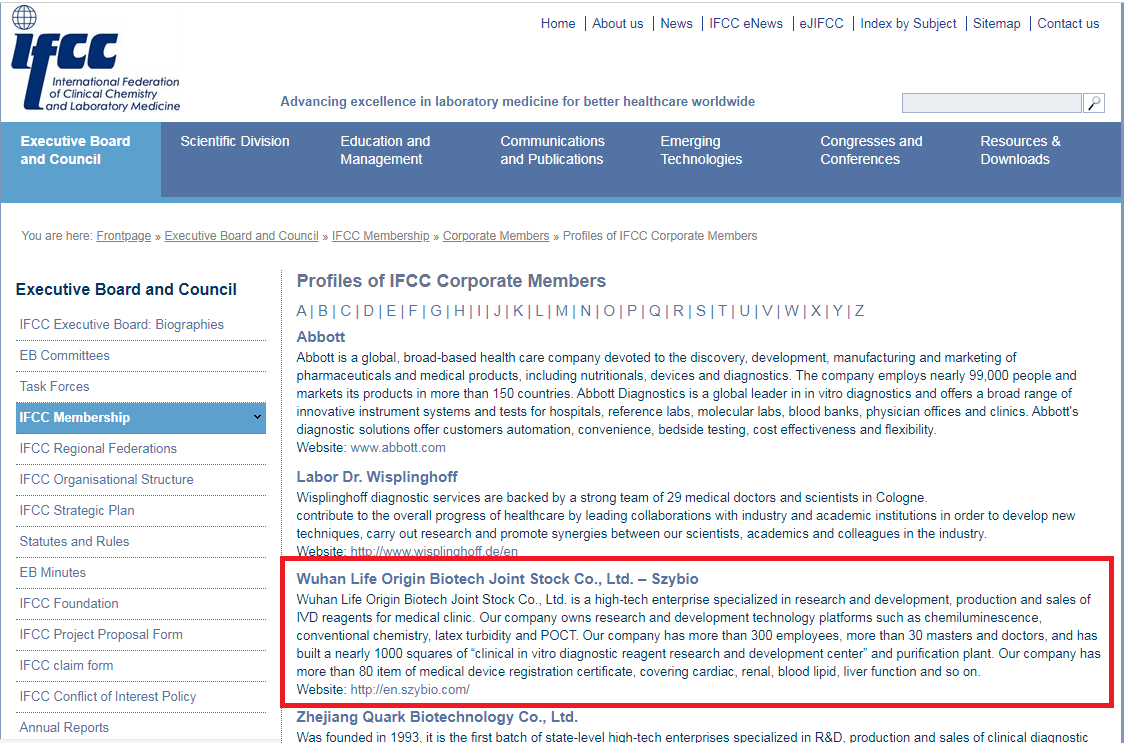1124x743 pixels.
Task: Open the Scientific Division menu
Action: (235, 142)
